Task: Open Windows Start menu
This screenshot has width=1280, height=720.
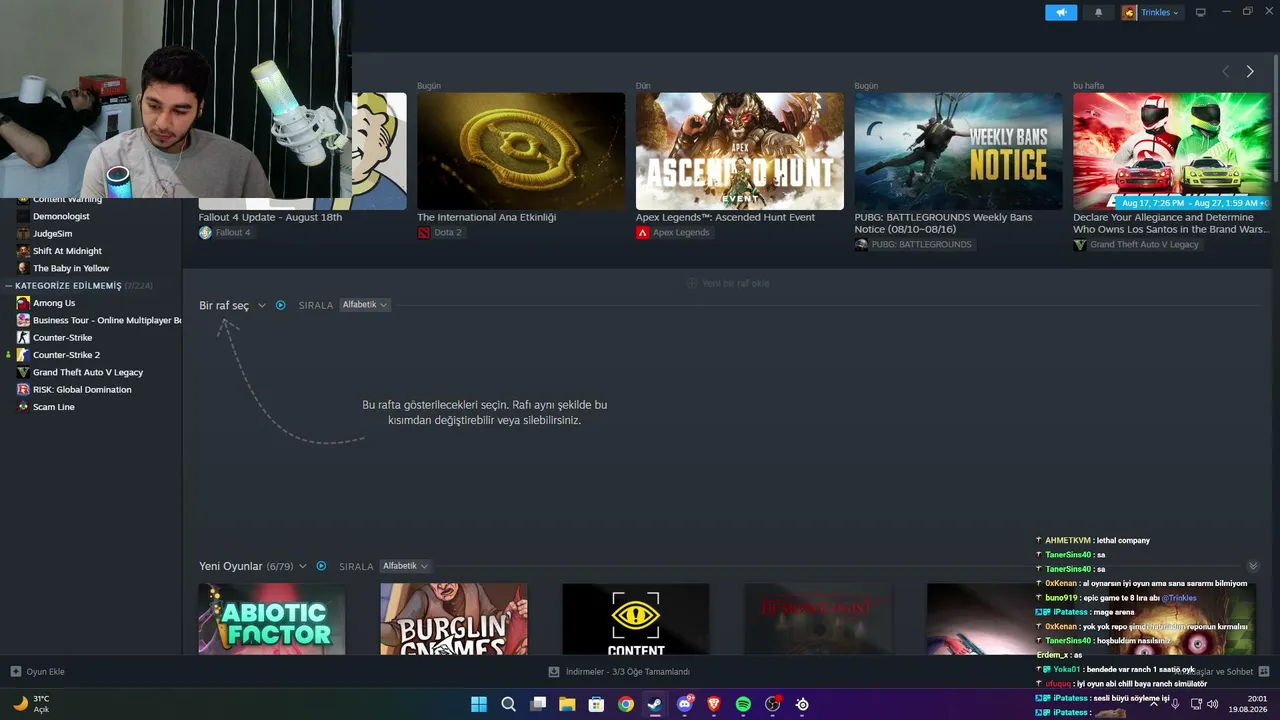Action: pyautogui.click(x=479, y=704)
